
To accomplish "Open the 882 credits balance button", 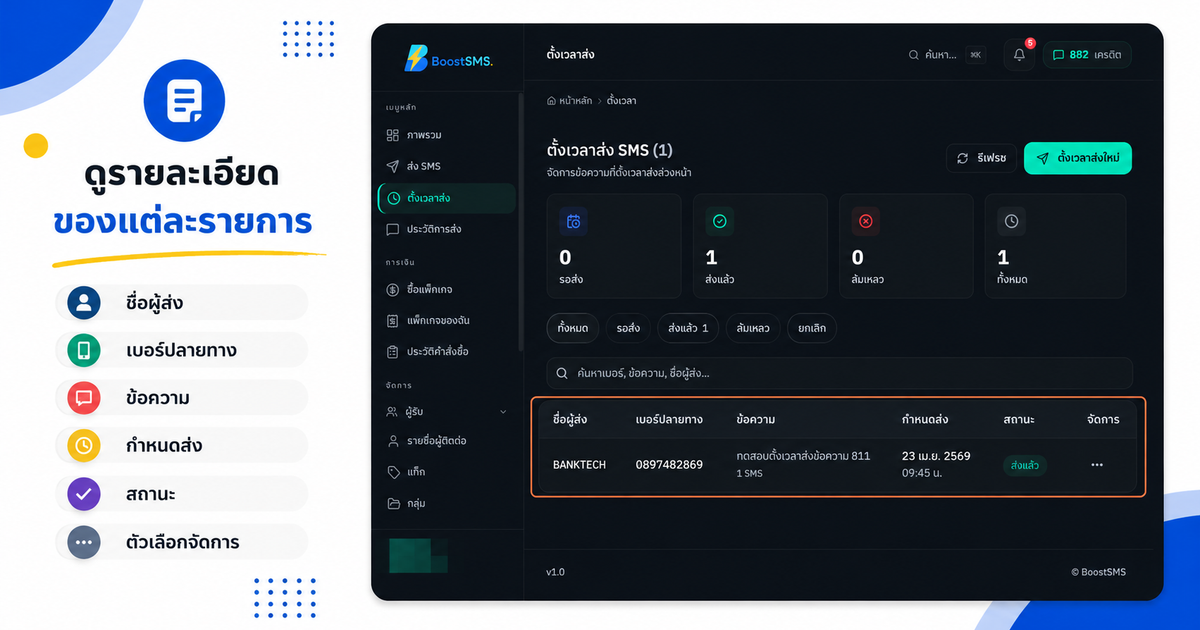I will click(x=1087, y=55).
